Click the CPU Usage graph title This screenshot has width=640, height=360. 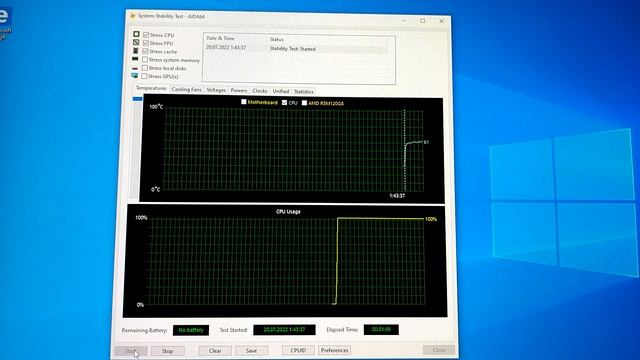point(288,211)
